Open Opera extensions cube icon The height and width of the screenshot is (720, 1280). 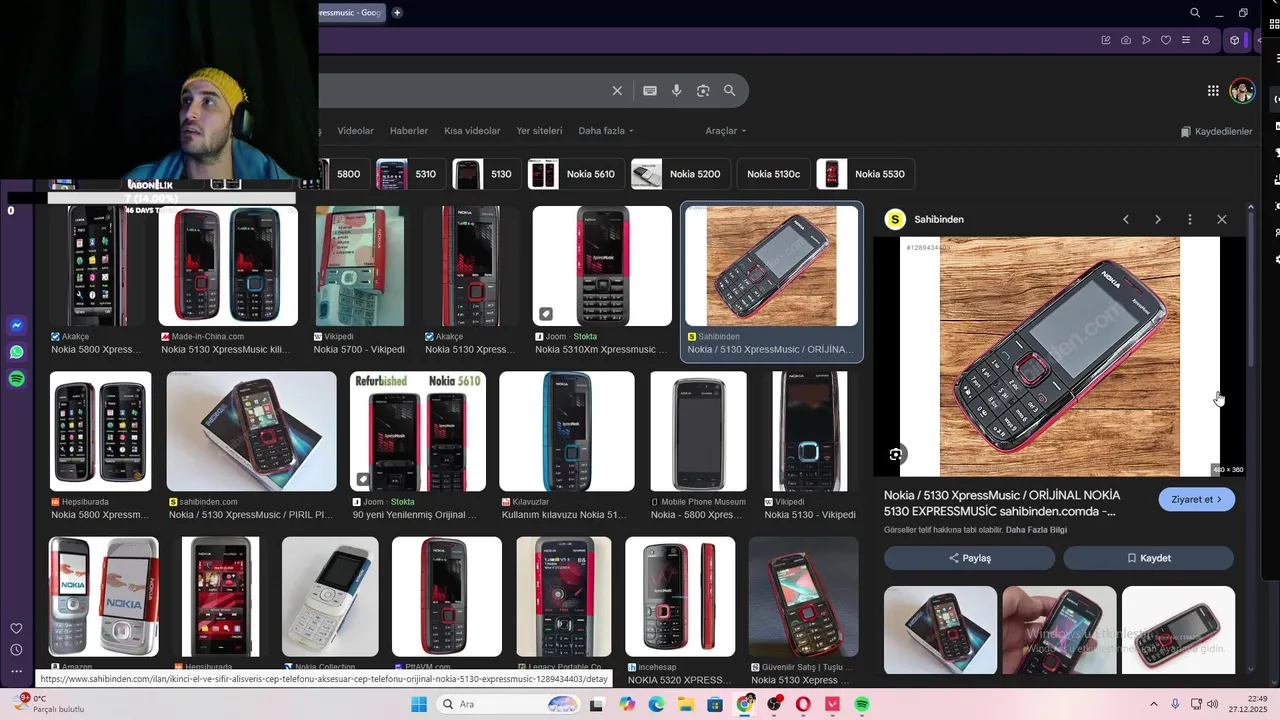[1235, 40]
